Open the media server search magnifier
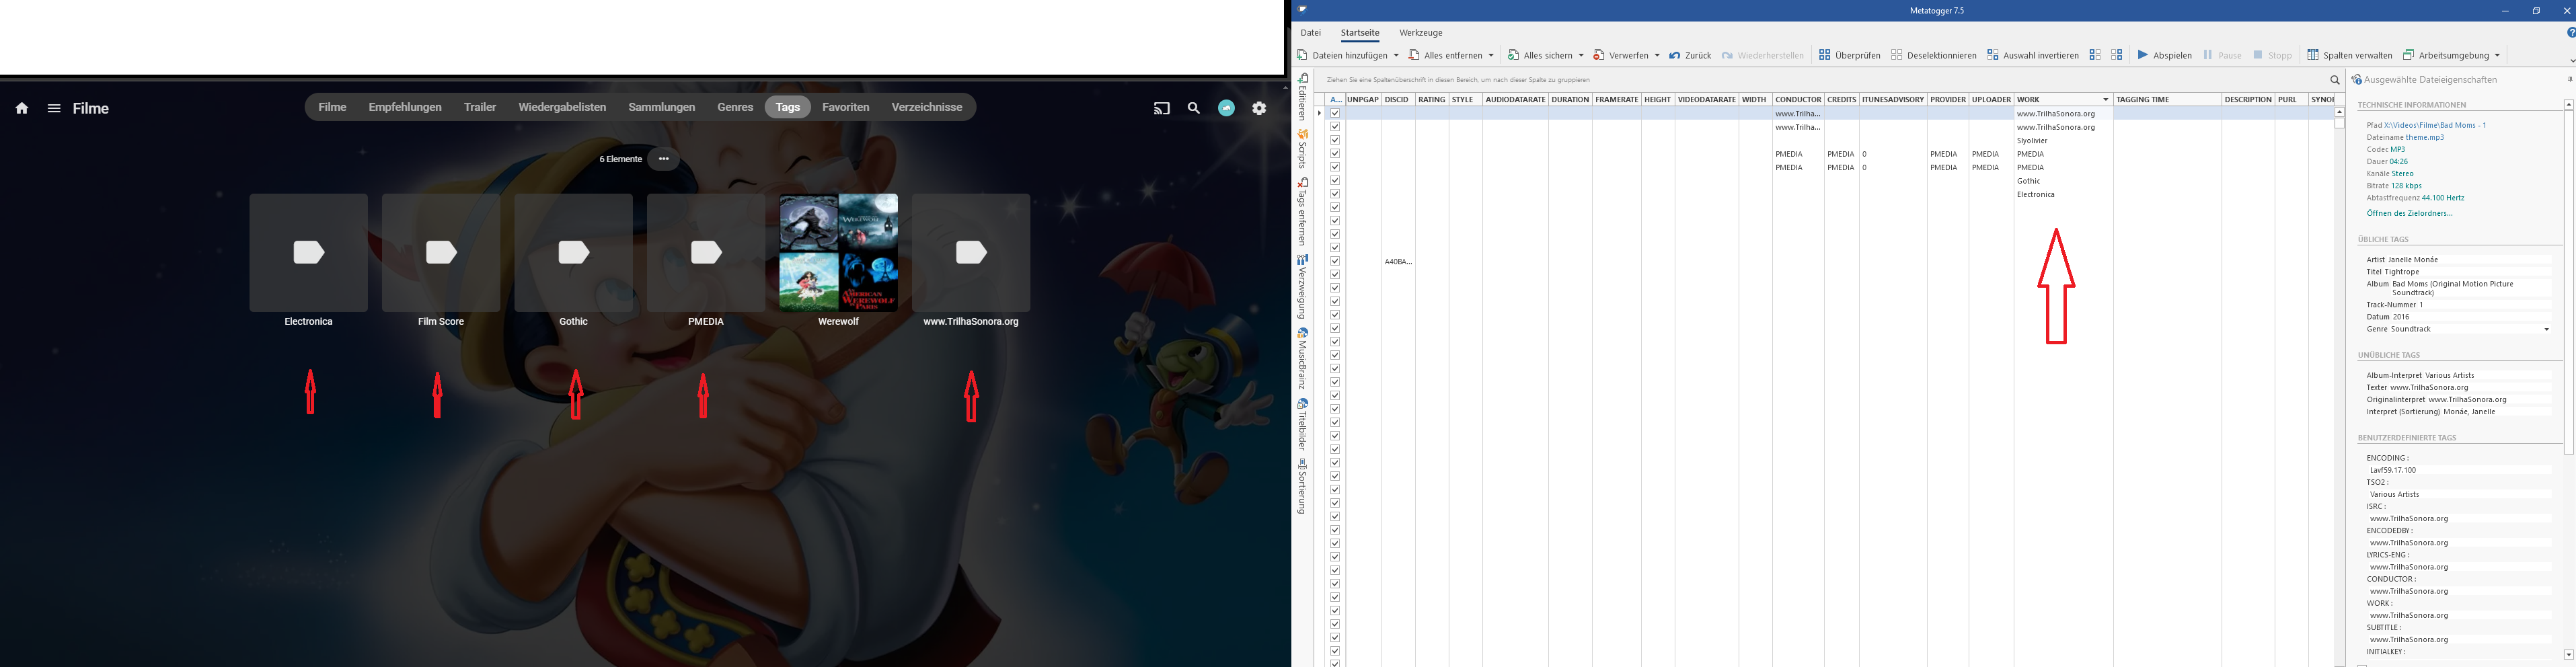The width and height of the screenshot is (2576, 667). [x=1193, y=108]
